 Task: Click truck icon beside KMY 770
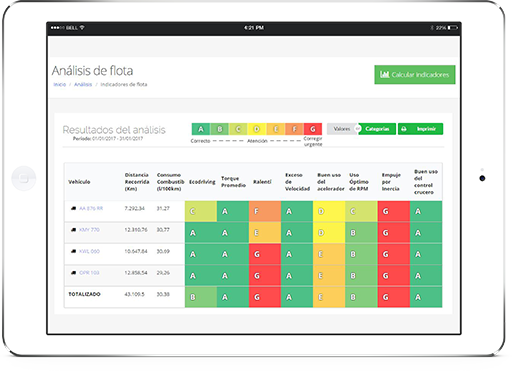click(74, 230)
